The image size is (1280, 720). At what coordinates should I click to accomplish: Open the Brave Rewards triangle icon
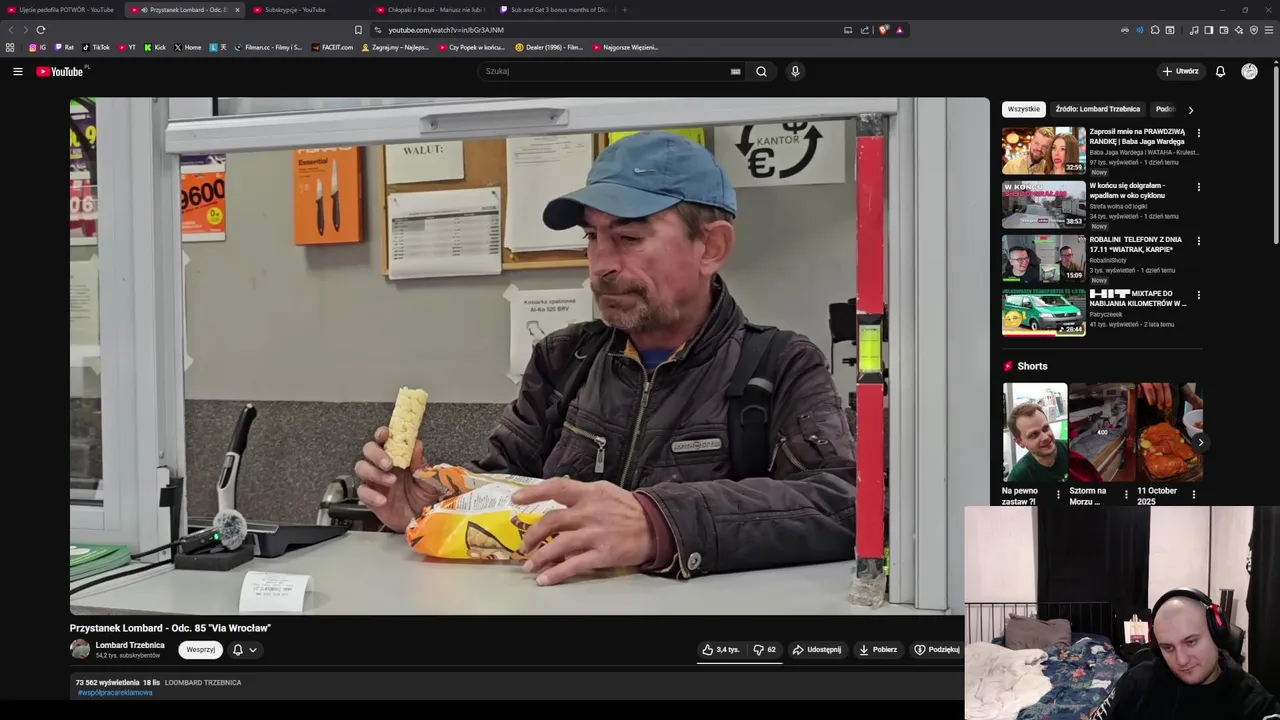click(x=899, y=30)
